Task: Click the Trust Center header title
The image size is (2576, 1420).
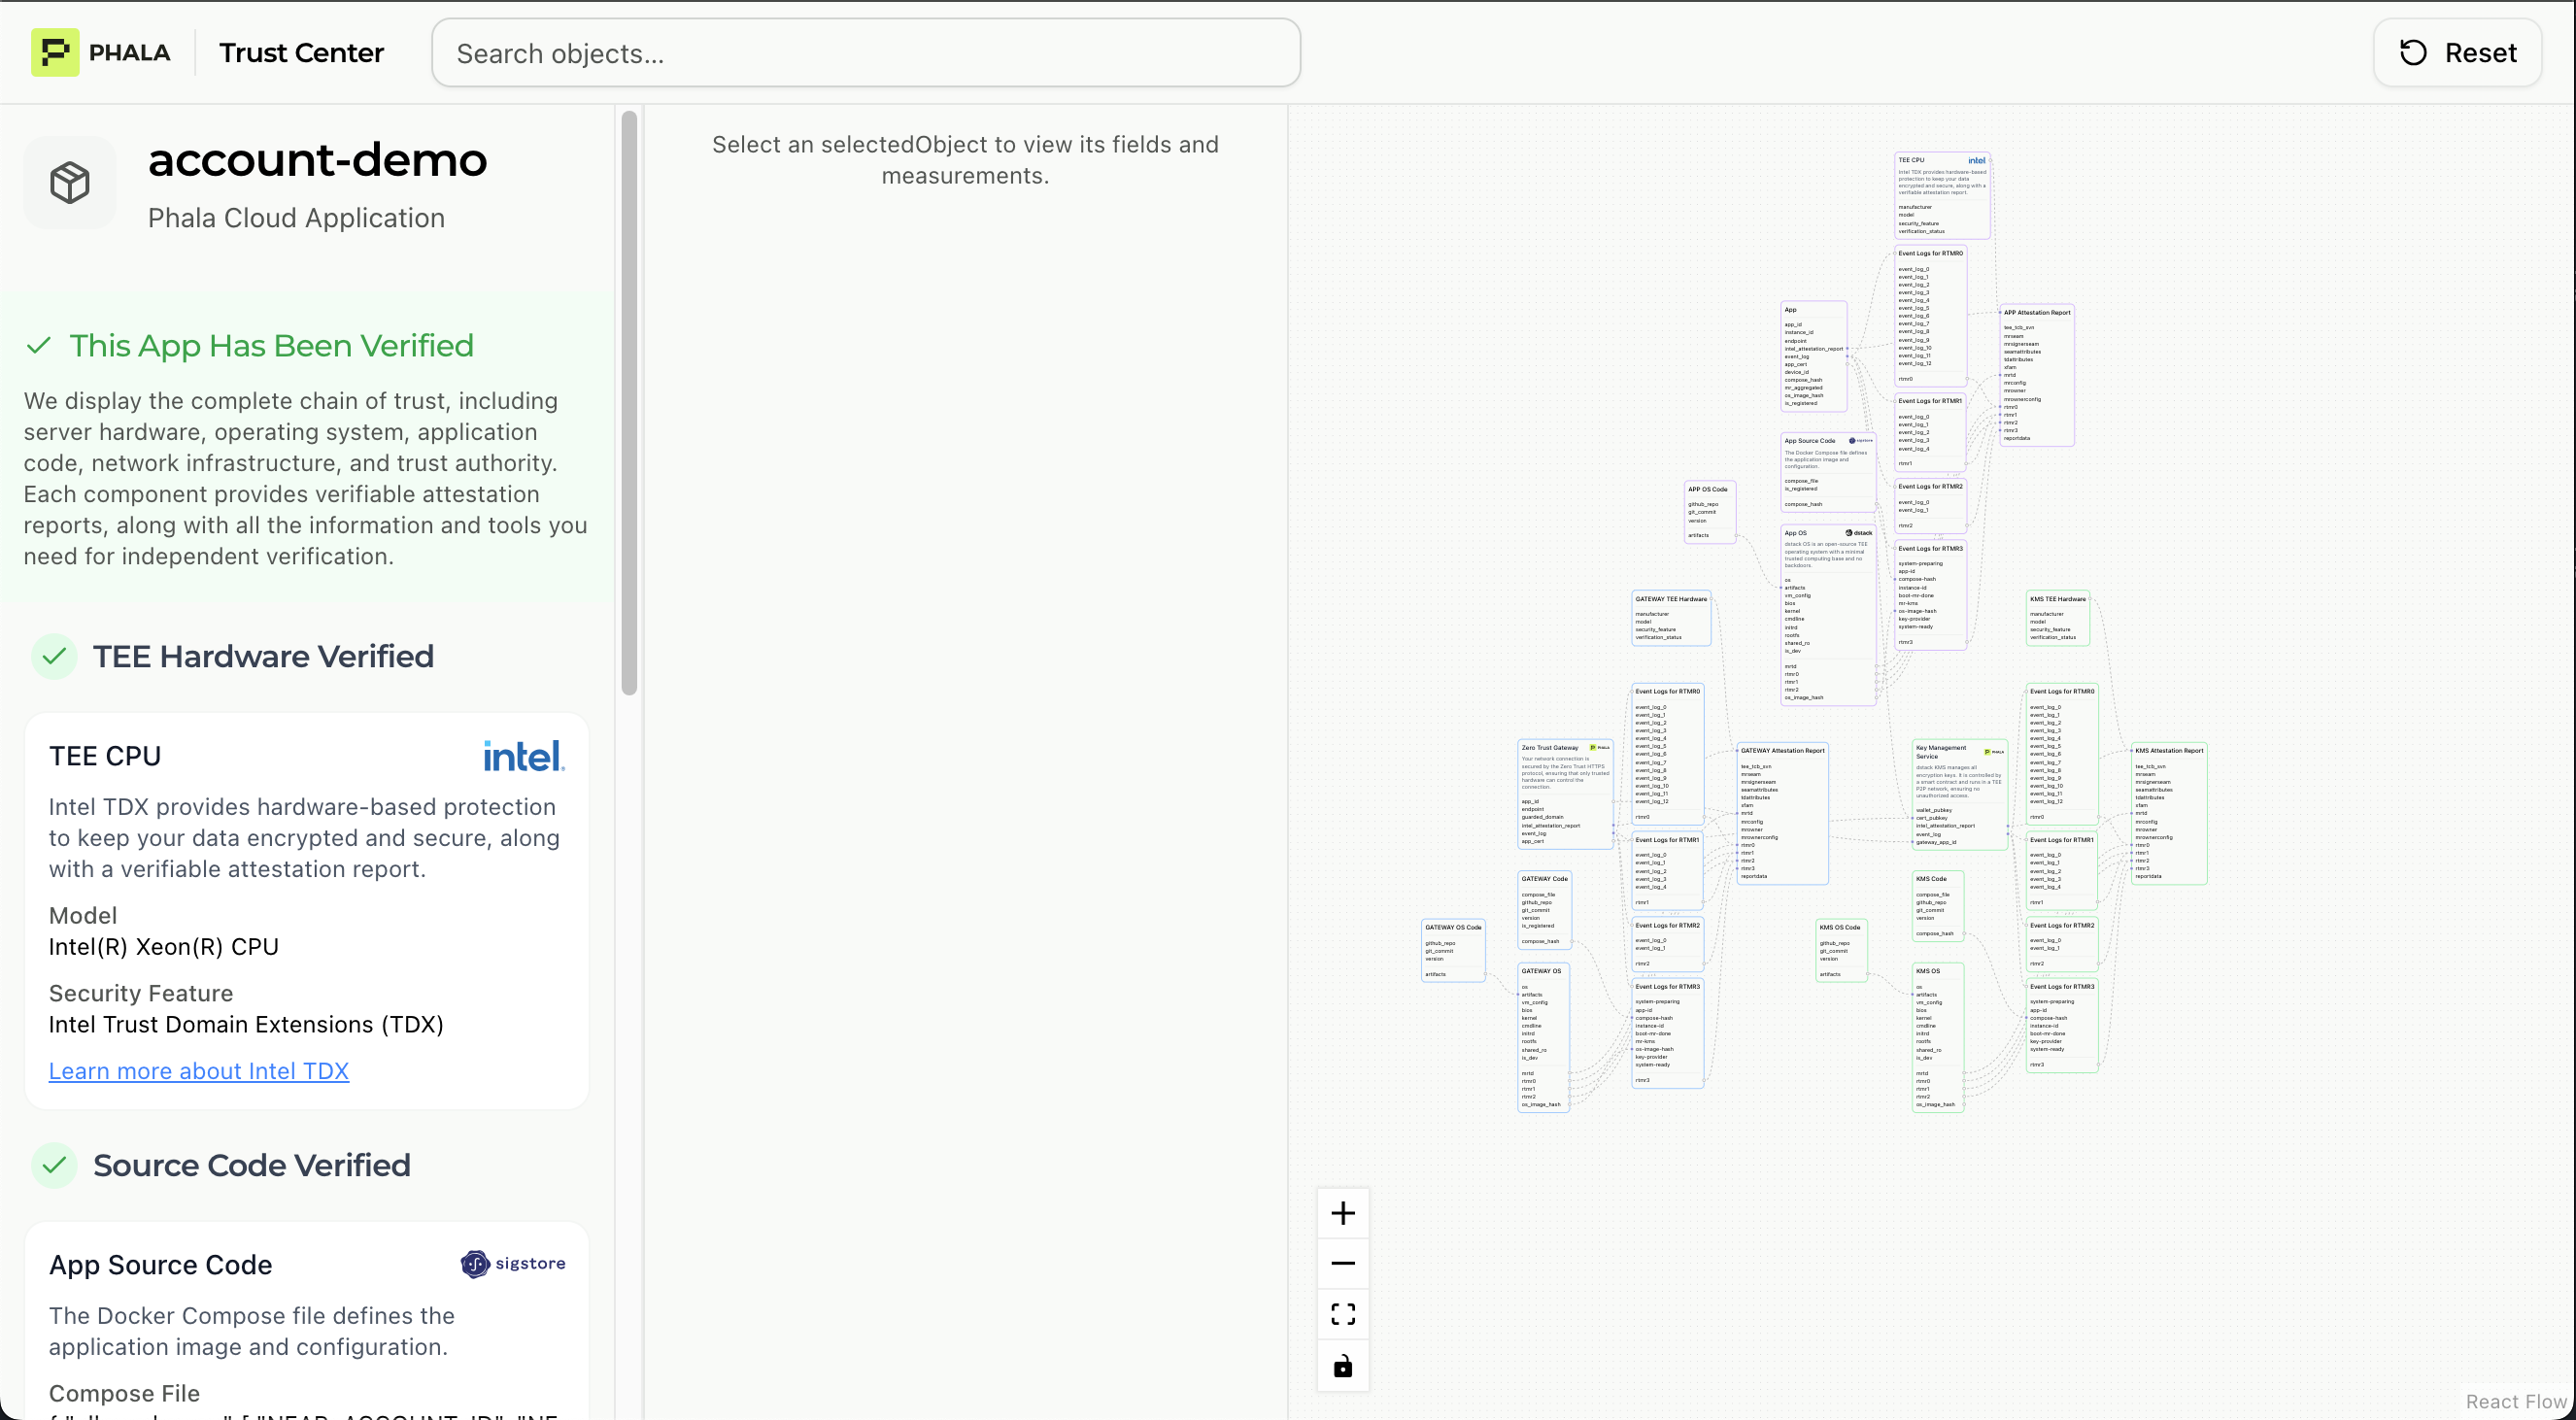Action: 301,53
